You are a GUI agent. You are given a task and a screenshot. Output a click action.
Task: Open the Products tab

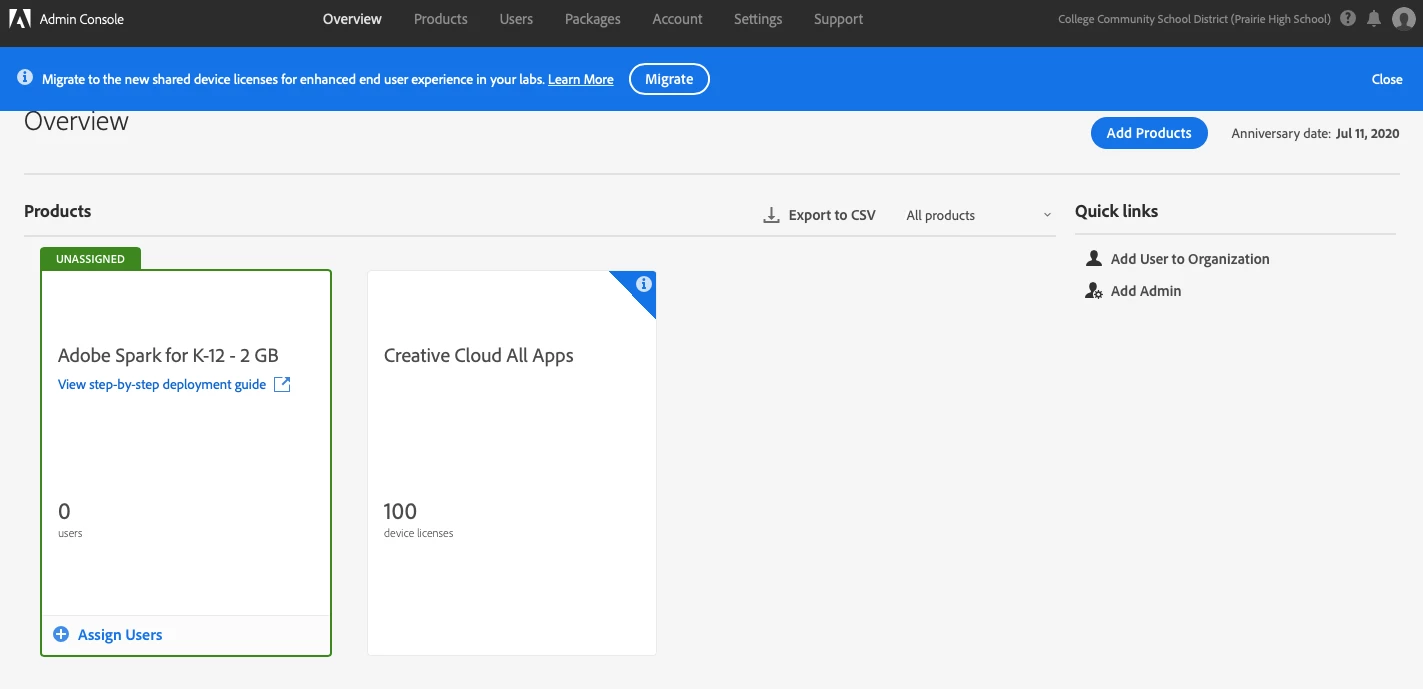[x=441, y=19]
